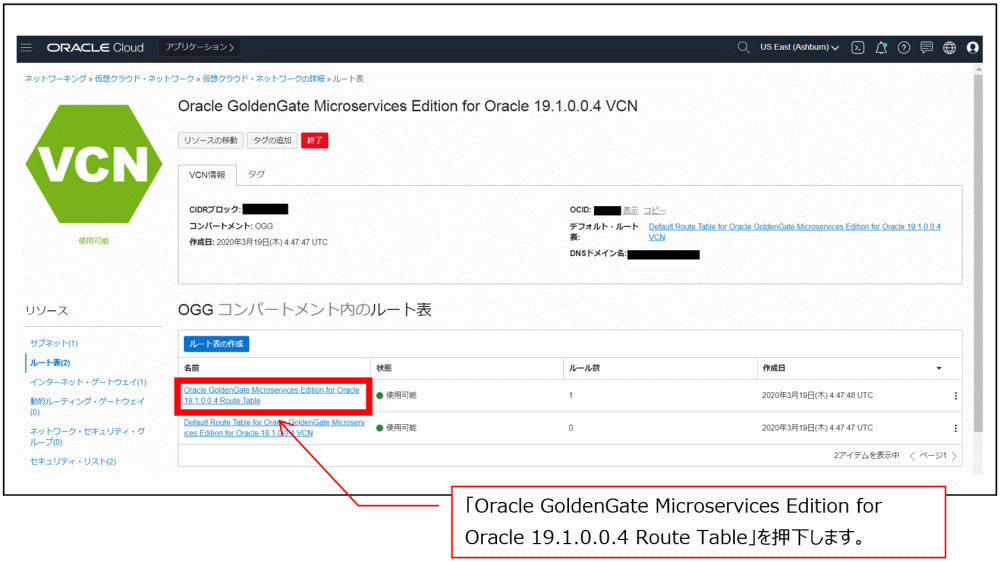Switch to the タグ tab
Image resolution: width=1000 pixels, height=562 pixels.
pyautogui.click(x=256, y=174)
